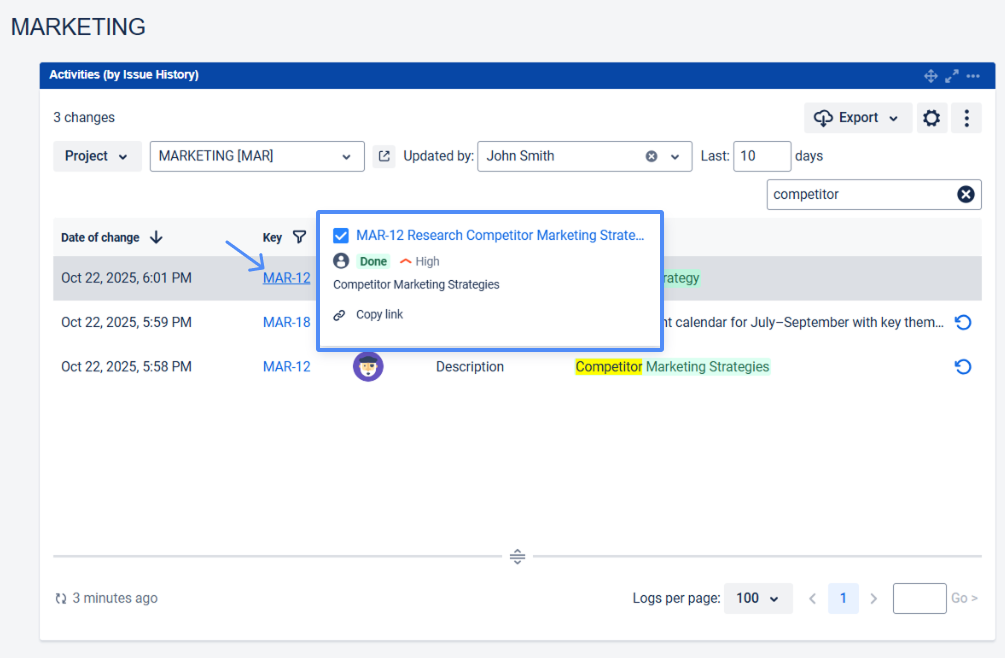Click refresh icon next to 3 minutes ago
Screen dimensions: 1005x658
61,599
